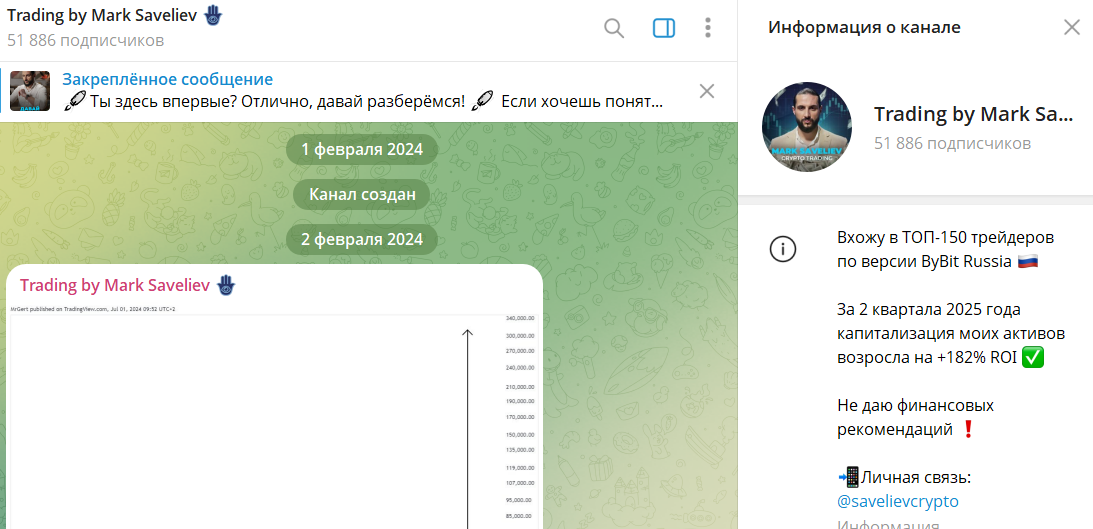Click the pinned message preview text
The width and height of the screenshot is (1093, 529).
(362, 102)
